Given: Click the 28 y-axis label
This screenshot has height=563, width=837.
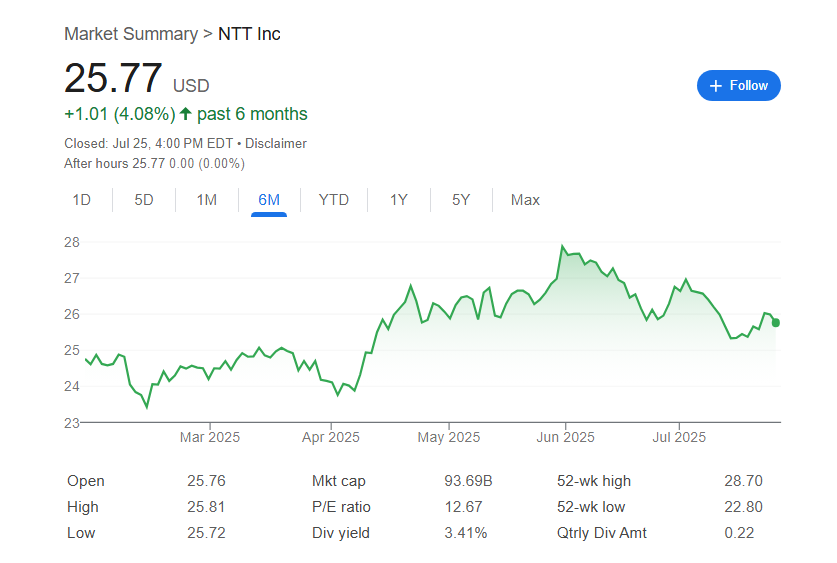Looking at the screenshot, I should pos(72,242).
